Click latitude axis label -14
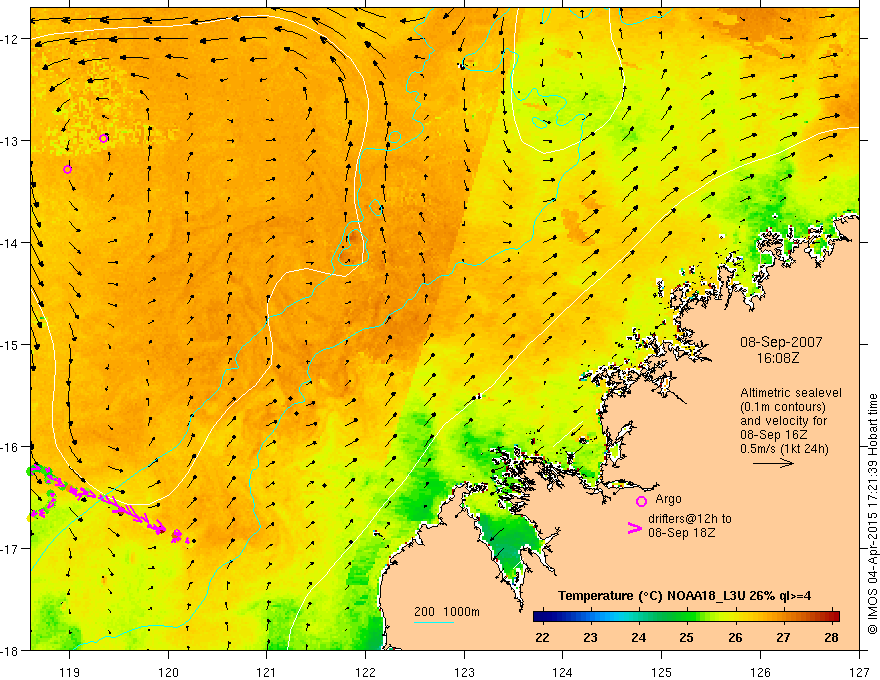Image resolution: width=880 pixels, height=680 pixels. pyautogui.click(x=10, y=242)
